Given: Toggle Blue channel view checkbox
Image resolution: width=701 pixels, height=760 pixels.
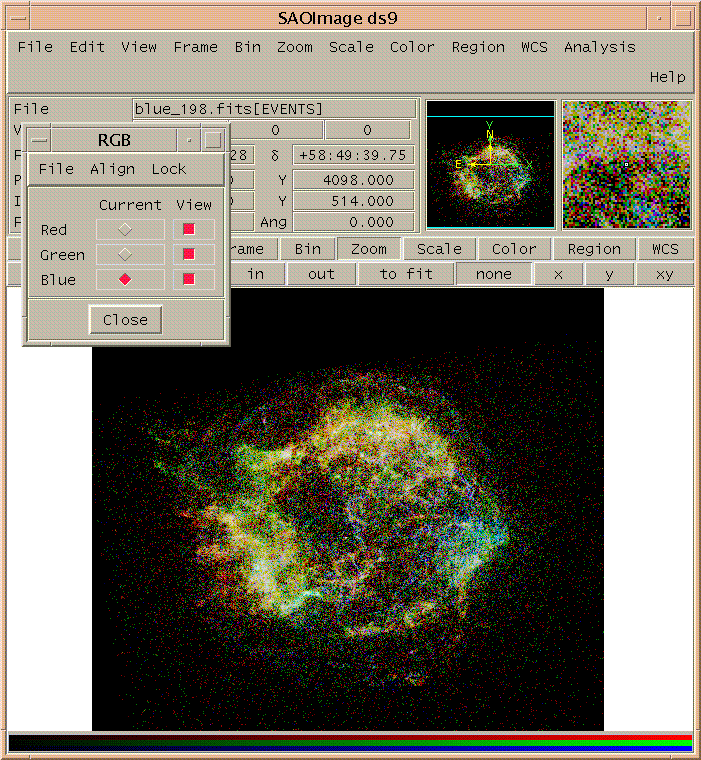Looking at the screenshot, I should tap(189, 279).
